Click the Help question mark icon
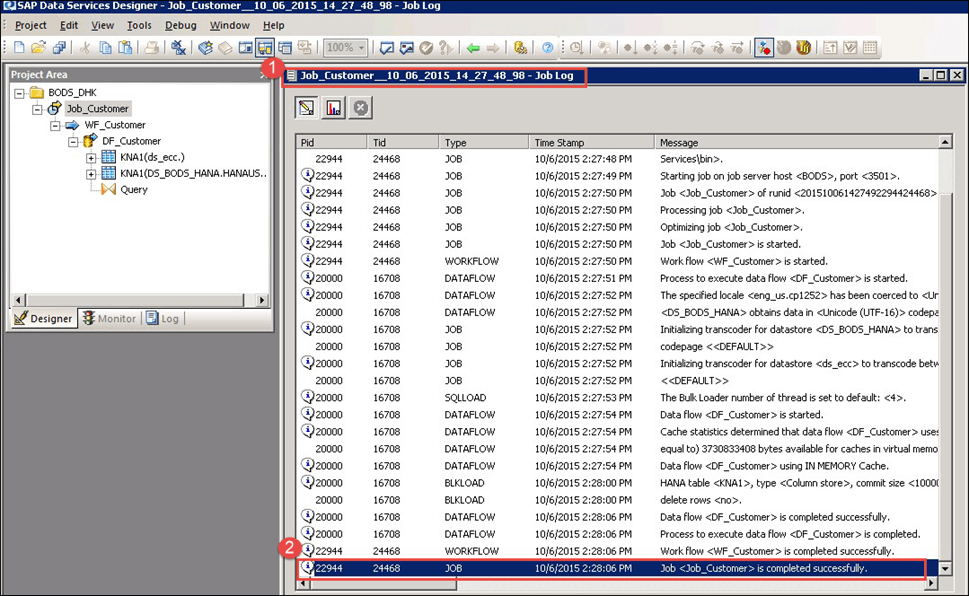The image size is (969, 596). tap(547, 47)
